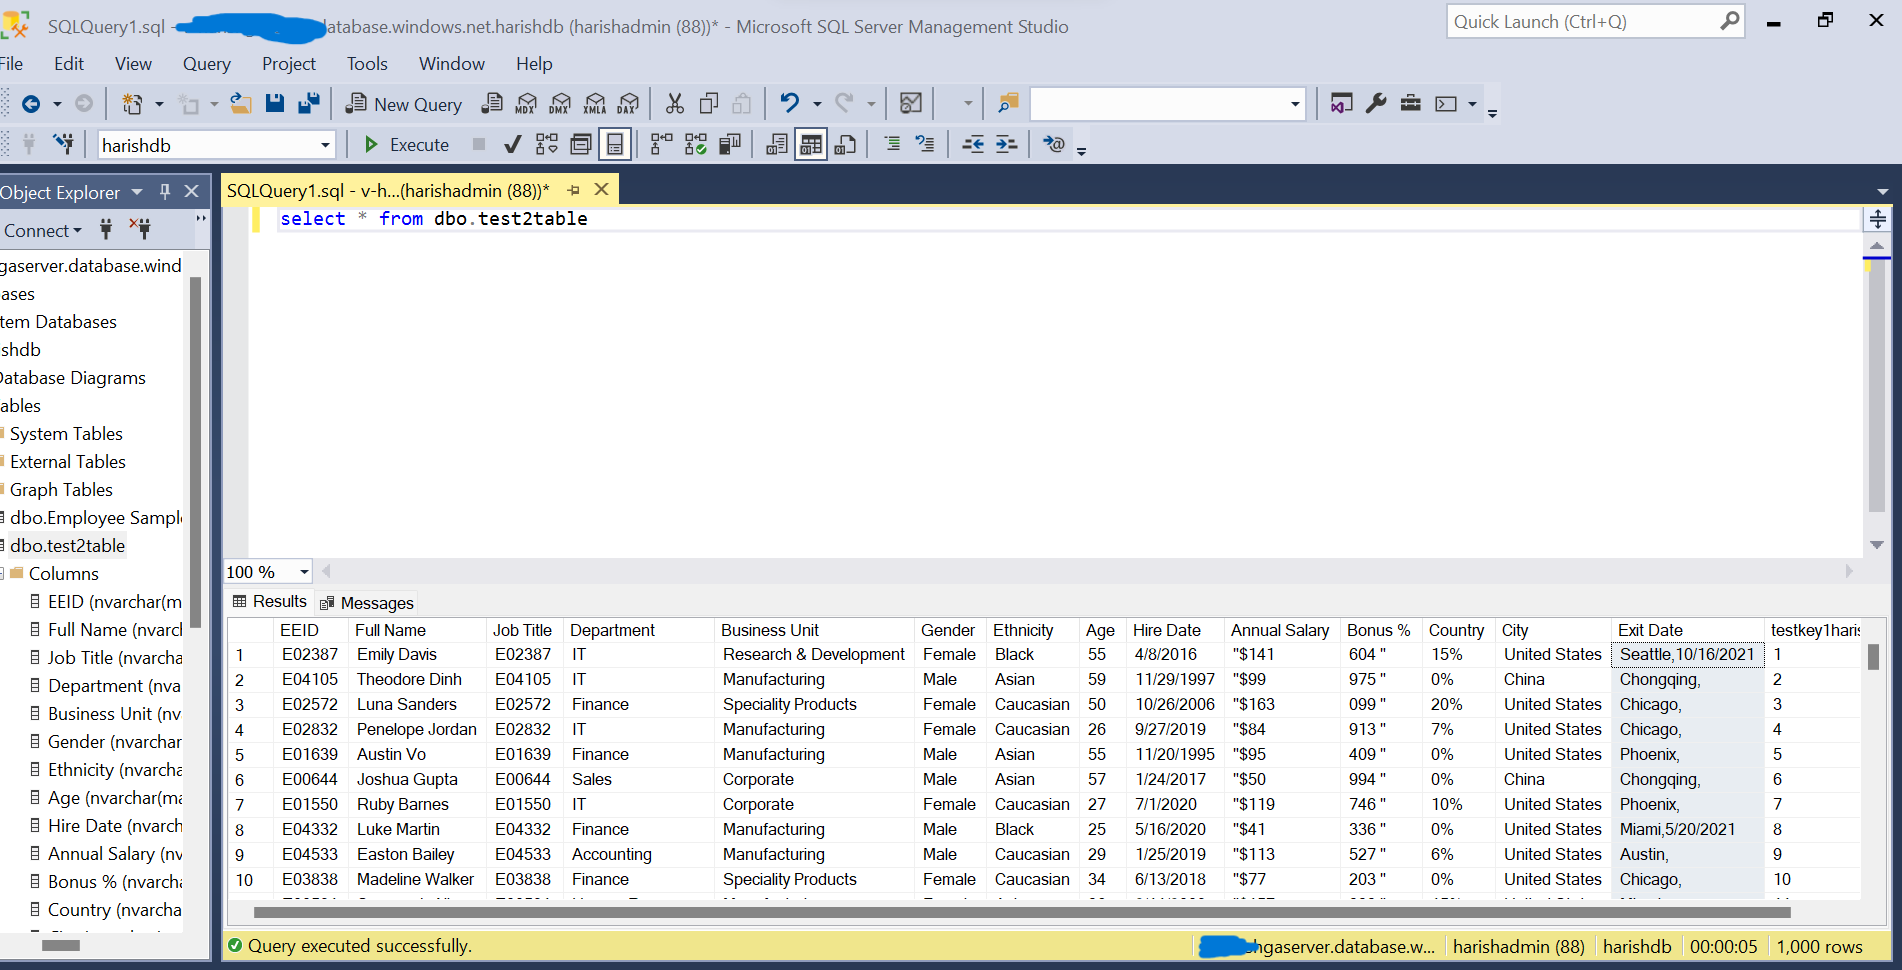
Task: Open the Tools menu
Action: 367,63
